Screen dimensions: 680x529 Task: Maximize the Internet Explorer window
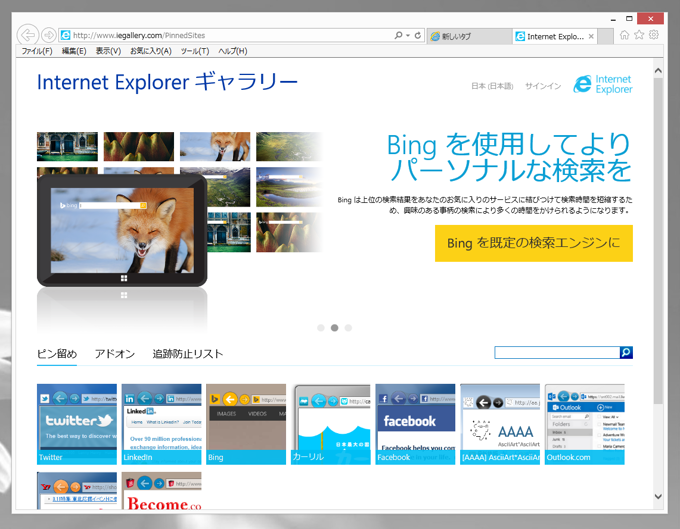pos(629,19)
